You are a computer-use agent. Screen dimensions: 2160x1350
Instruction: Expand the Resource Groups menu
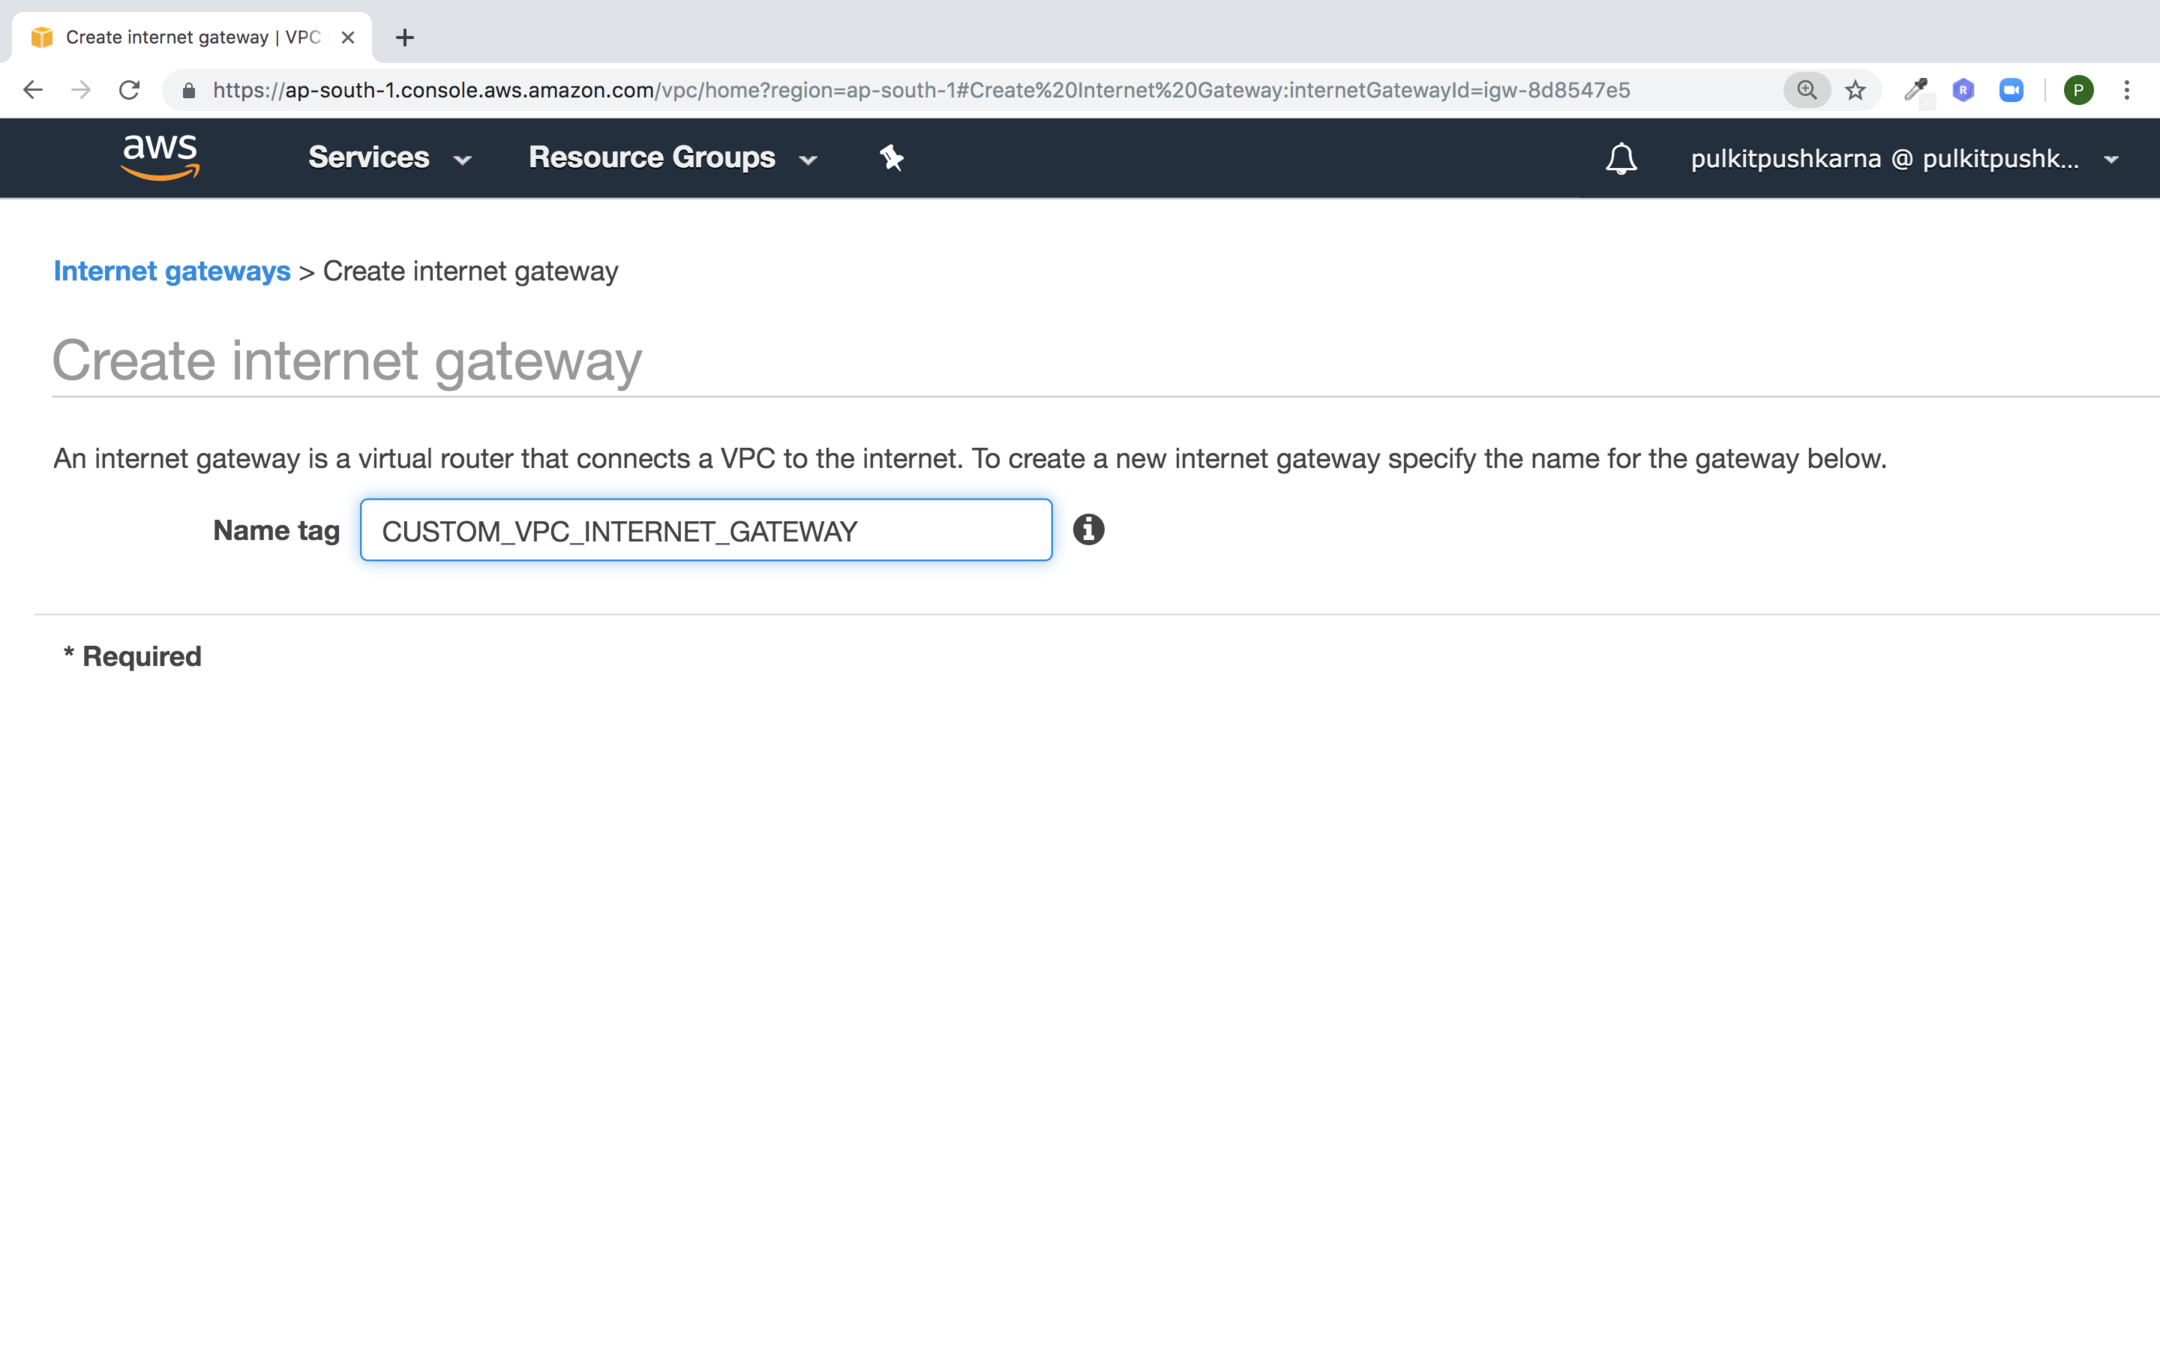coord(673,158)
